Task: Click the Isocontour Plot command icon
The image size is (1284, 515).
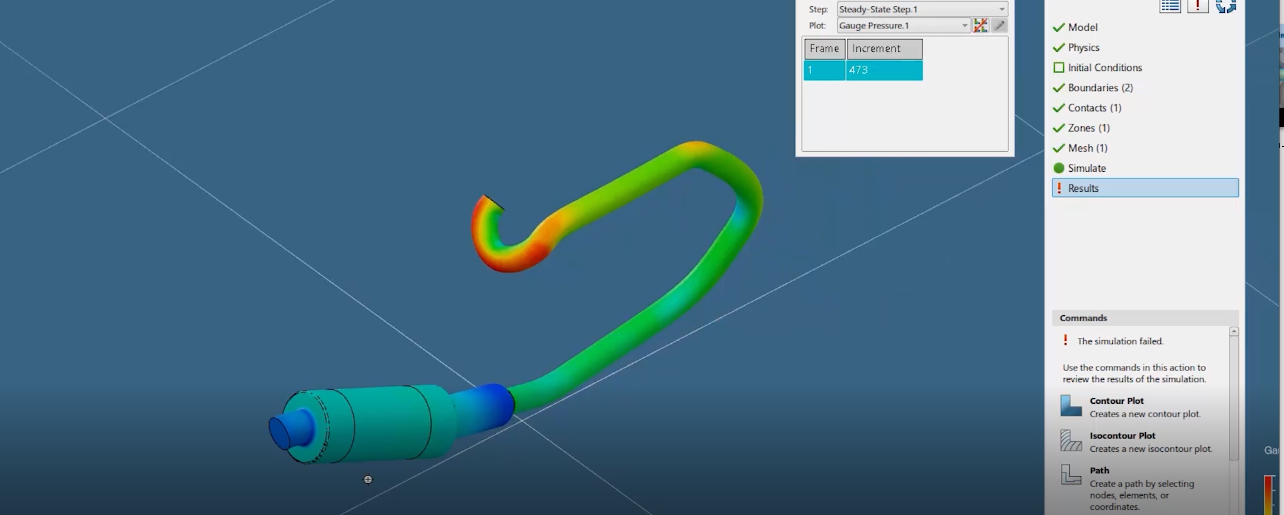Action: pyautogui.click(x=1071, y=440)
